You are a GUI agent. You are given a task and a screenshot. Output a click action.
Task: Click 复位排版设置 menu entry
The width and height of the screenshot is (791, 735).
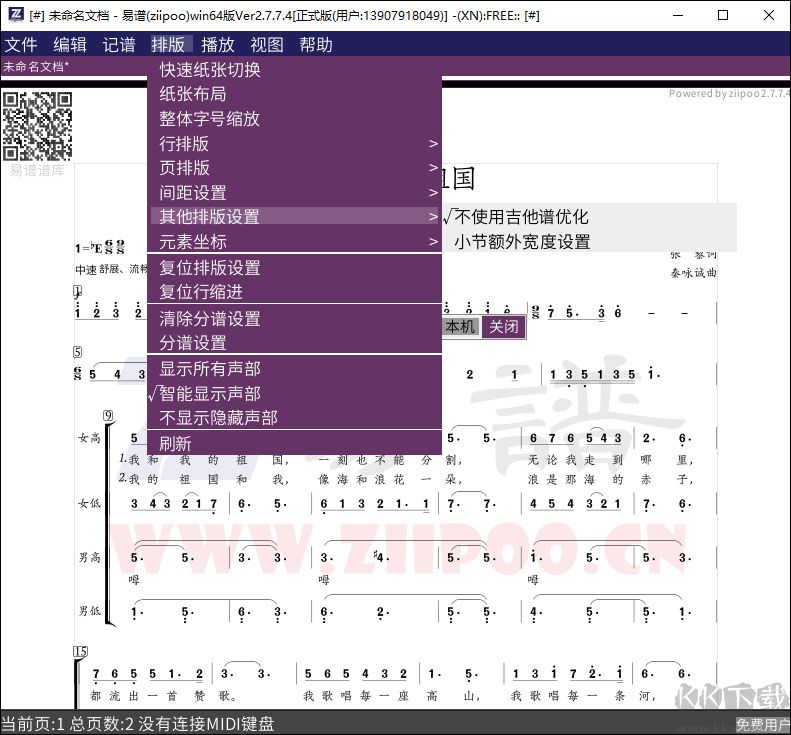click(295, 267)
